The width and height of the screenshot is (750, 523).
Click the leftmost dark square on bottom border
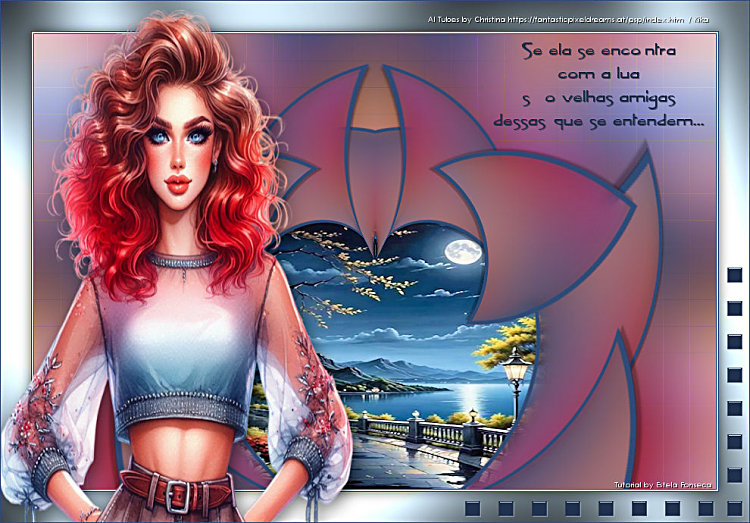(x=471, y=508)
